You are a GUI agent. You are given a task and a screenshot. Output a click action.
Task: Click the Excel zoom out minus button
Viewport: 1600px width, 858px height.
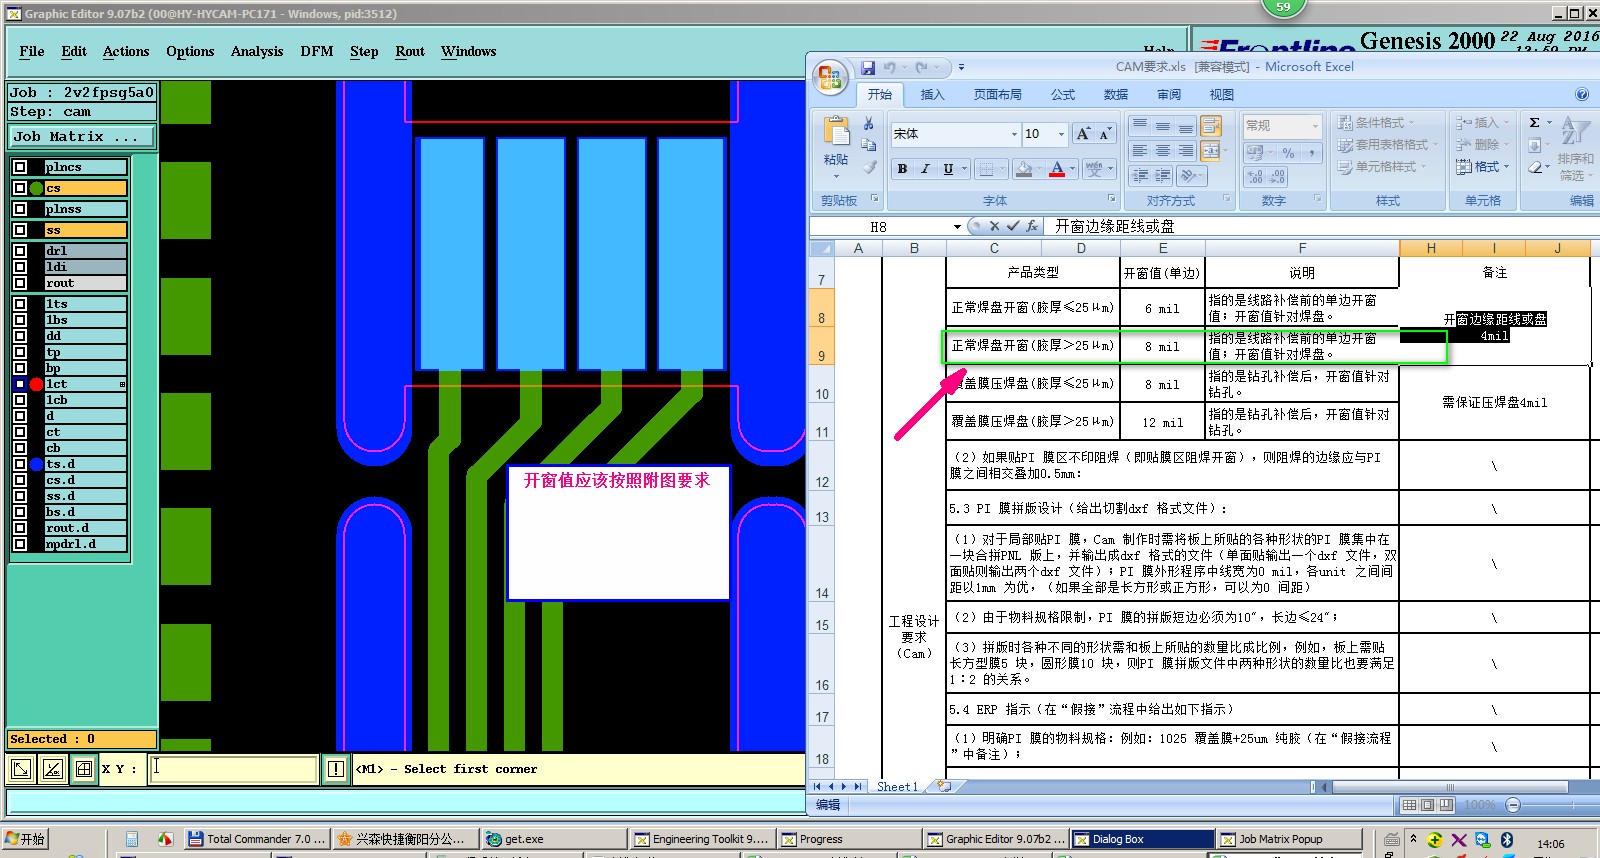tap(1513, 805)
